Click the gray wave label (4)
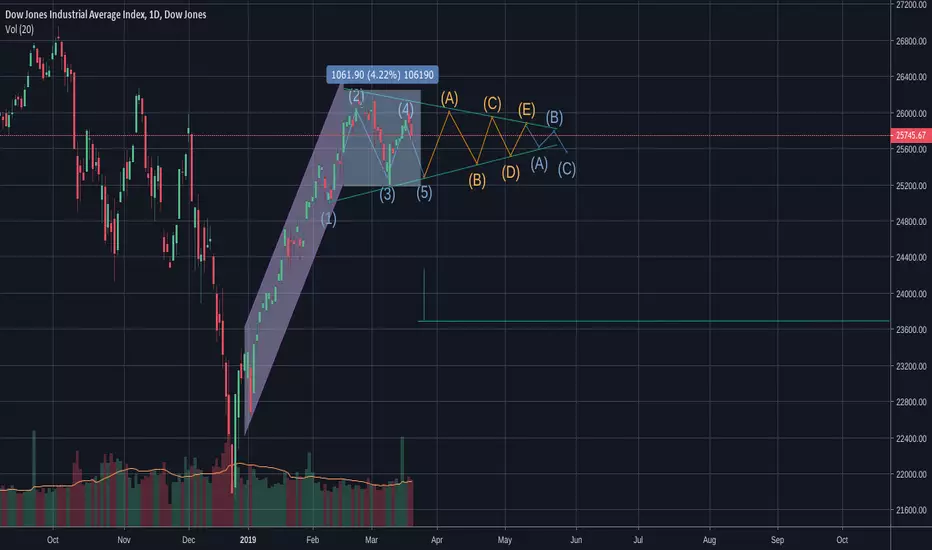The image size is (932, 550). click(406, 109)
